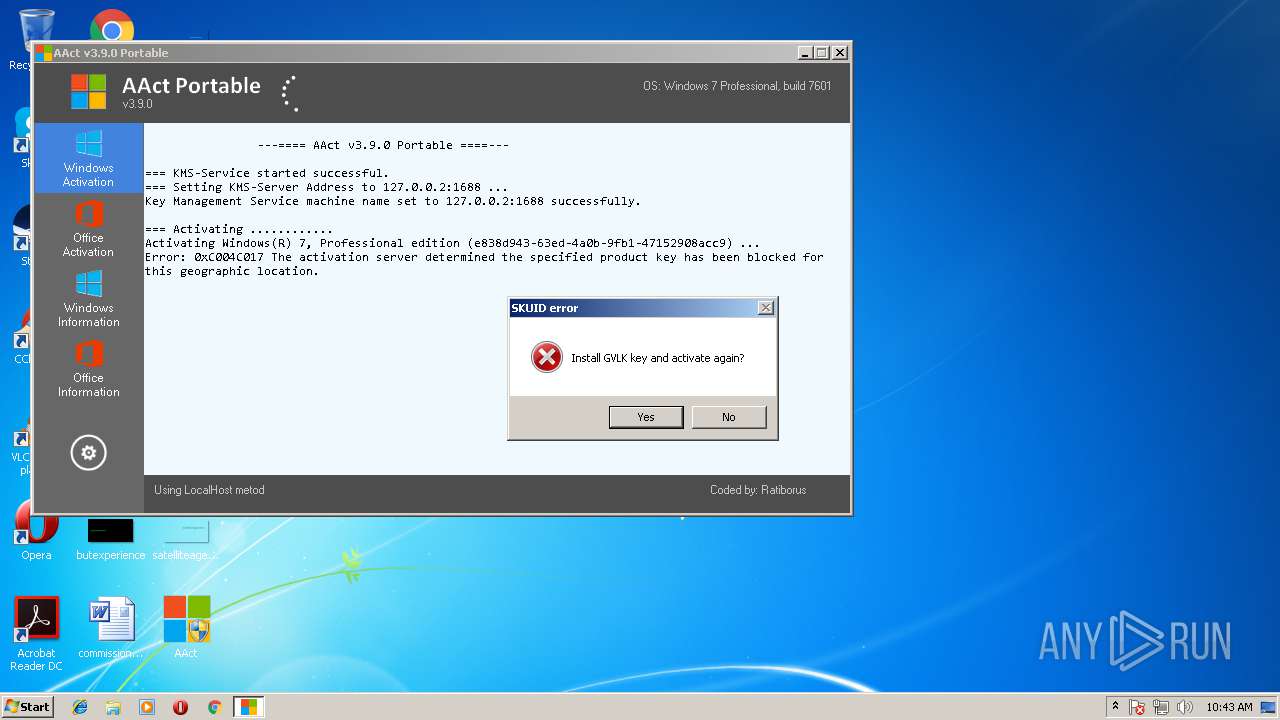The width and height of the screenshot is (1280, 720).
Task: Click the 'KMS-Service started successful' log line
Action: coord(267,173)
